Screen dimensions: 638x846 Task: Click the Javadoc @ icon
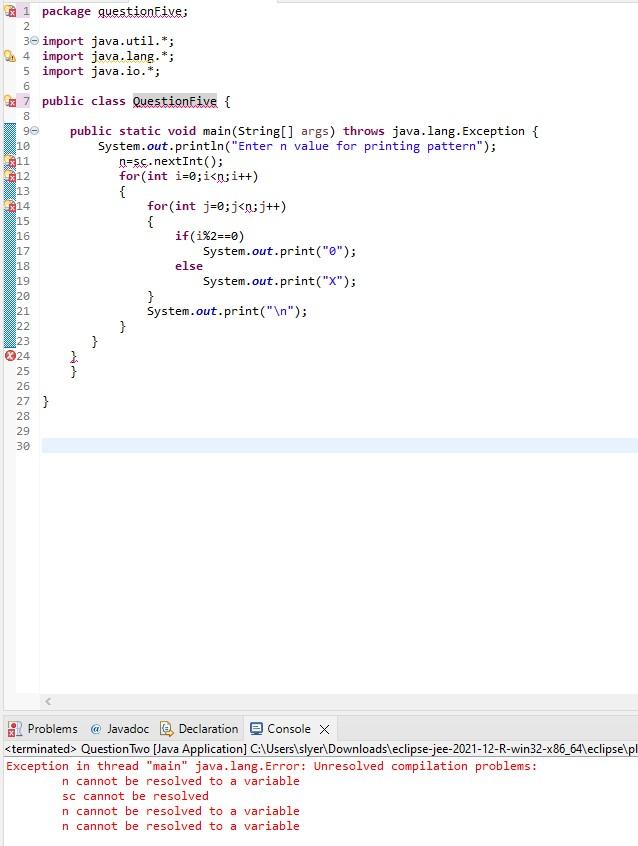(96, 729)
